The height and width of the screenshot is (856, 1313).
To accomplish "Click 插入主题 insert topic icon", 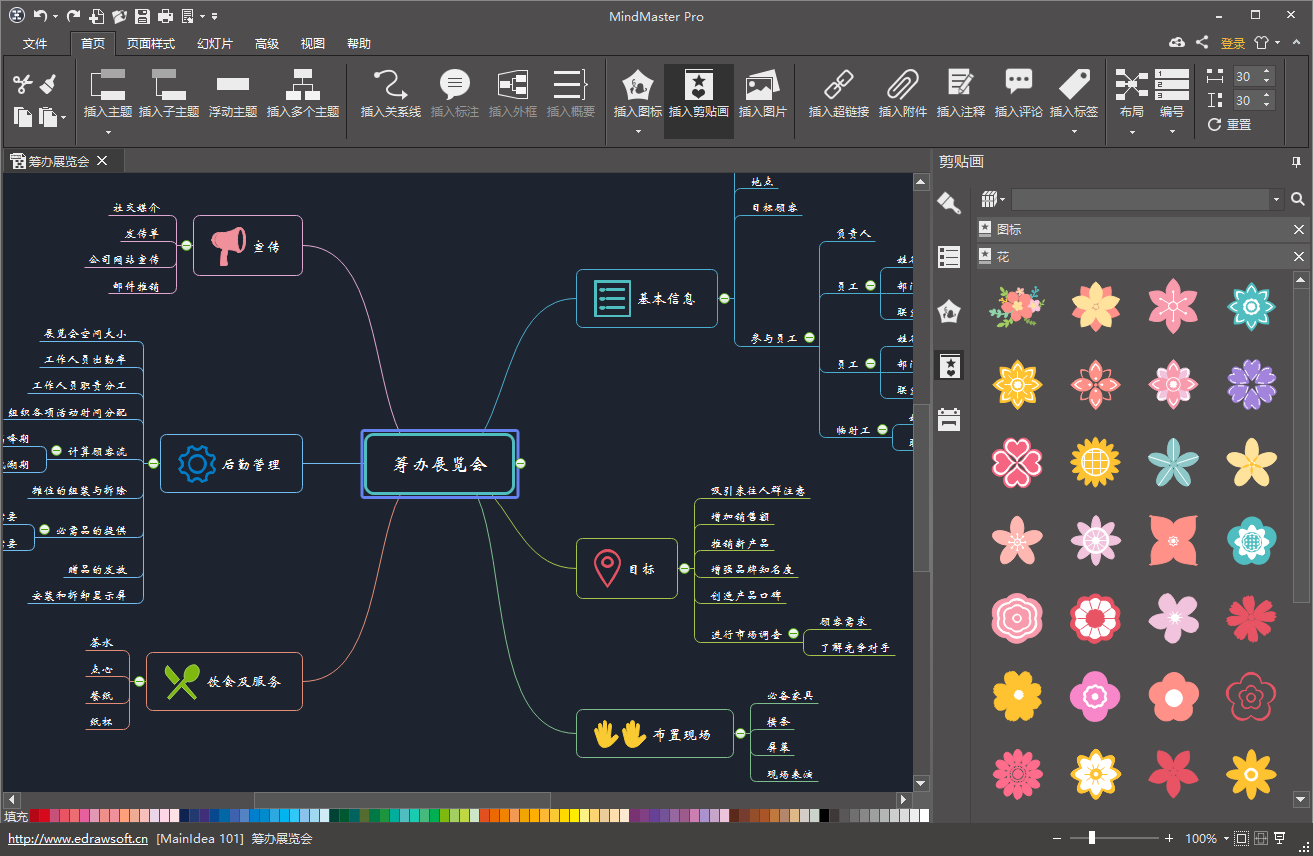I will [108, 85].
